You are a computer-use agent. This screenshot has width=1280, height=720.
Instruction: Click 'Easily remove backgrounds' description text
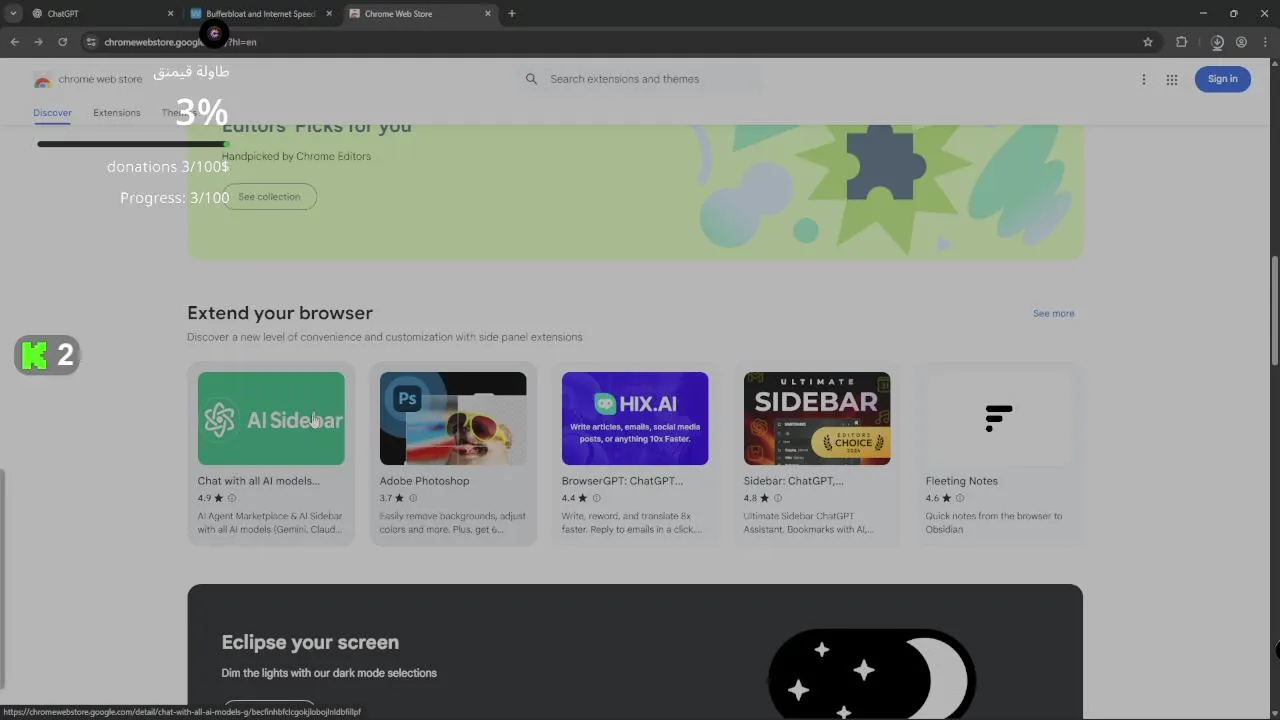[453, 523]
